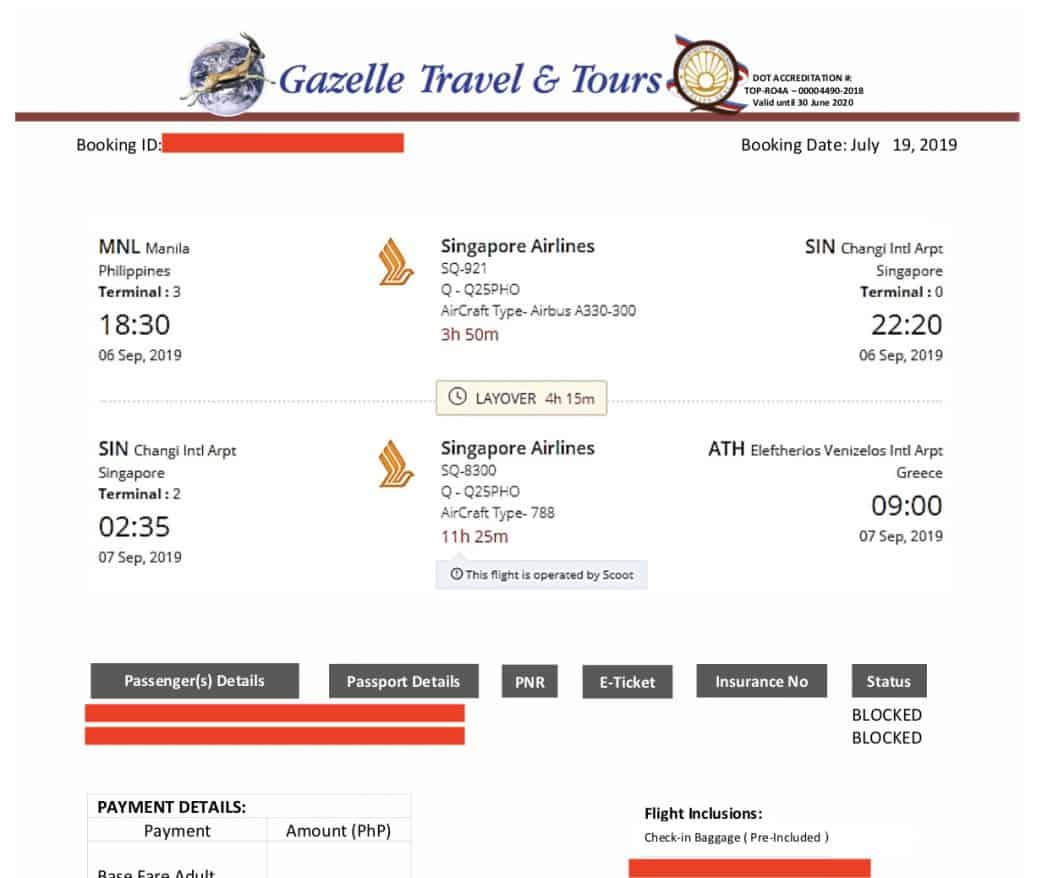Click the "operated by Scoot" notice
Screen dimensions: 1042x878
541,575
